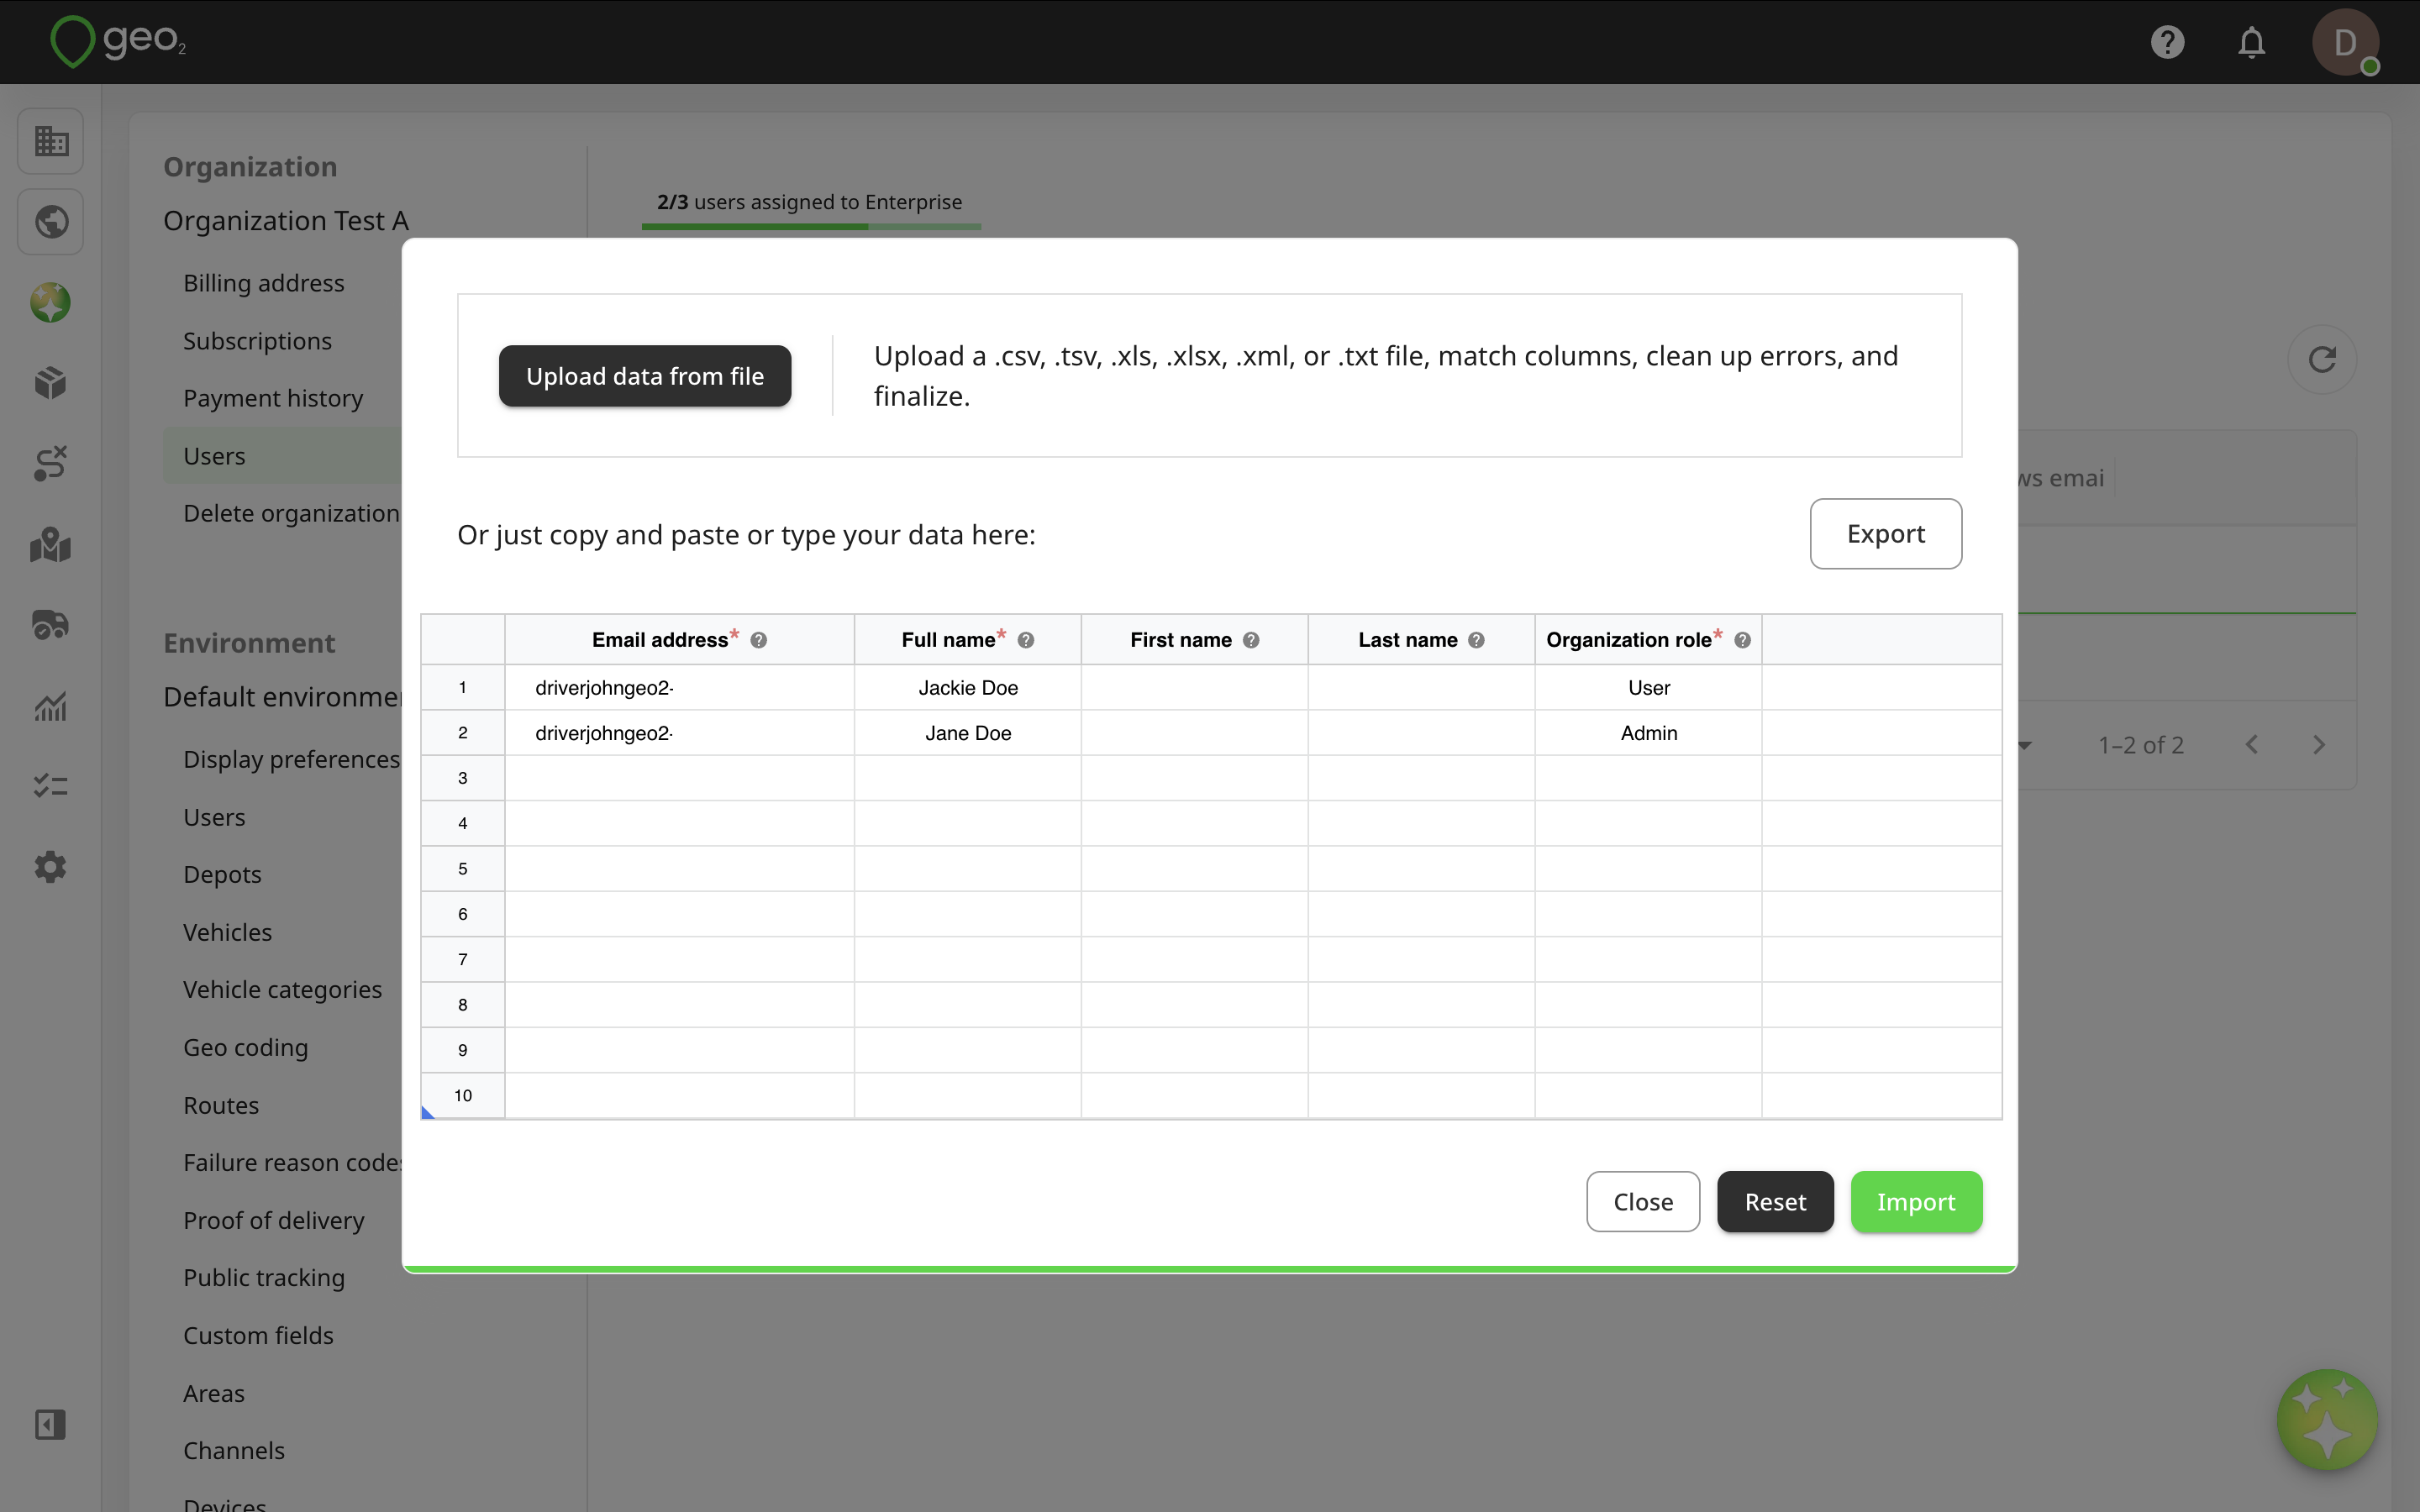
Task: Click the Export button
Action: tap(1886, 534)
